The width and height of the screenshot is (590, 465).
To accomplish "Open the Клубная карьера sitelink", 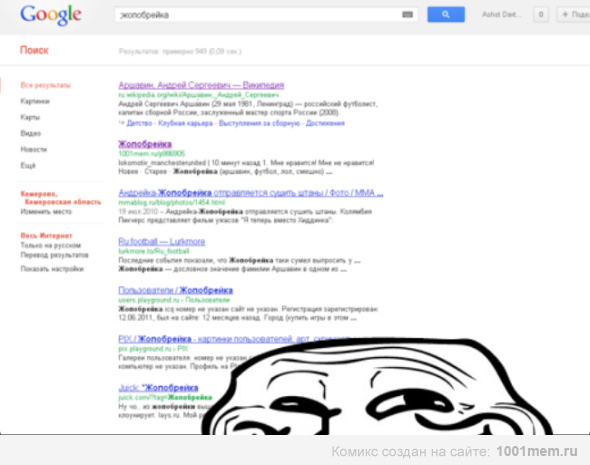I will coord(186,123).
